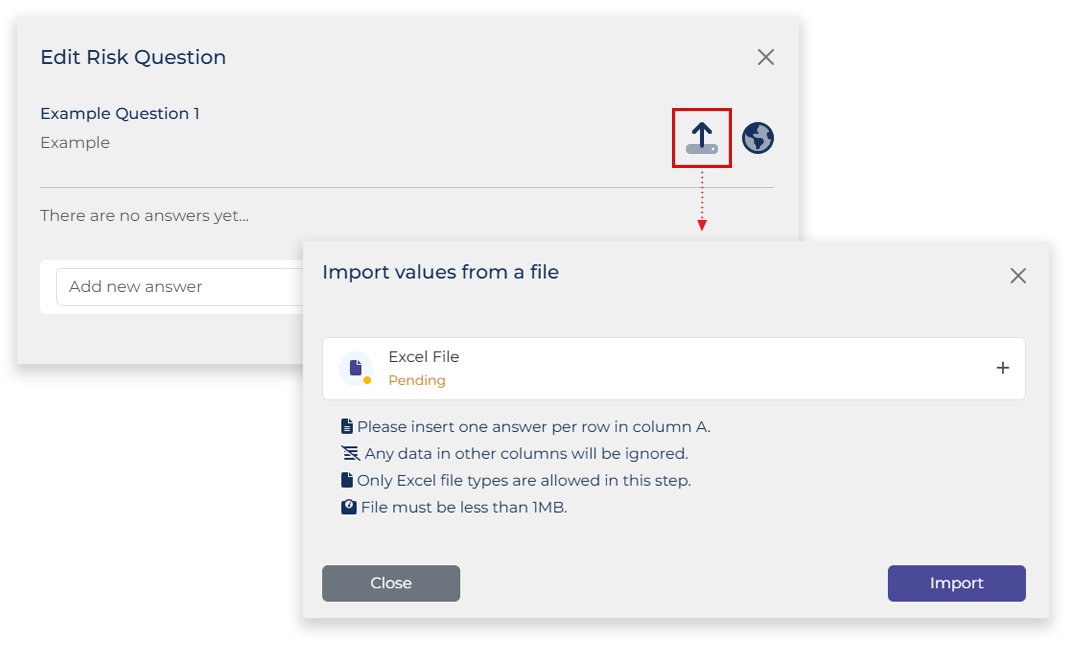The image size is (1073, 646).
Task: Add an Excel file with the plus icon
Action: point(1003,368)
